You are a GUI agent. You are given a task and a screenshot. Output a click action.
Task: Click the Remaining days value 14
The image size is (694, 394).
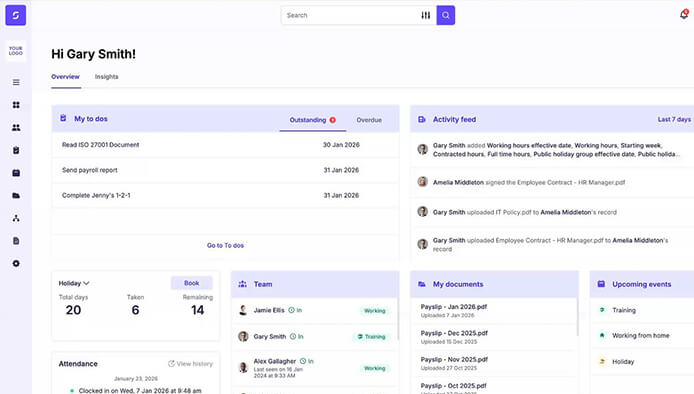click(197, 310)
